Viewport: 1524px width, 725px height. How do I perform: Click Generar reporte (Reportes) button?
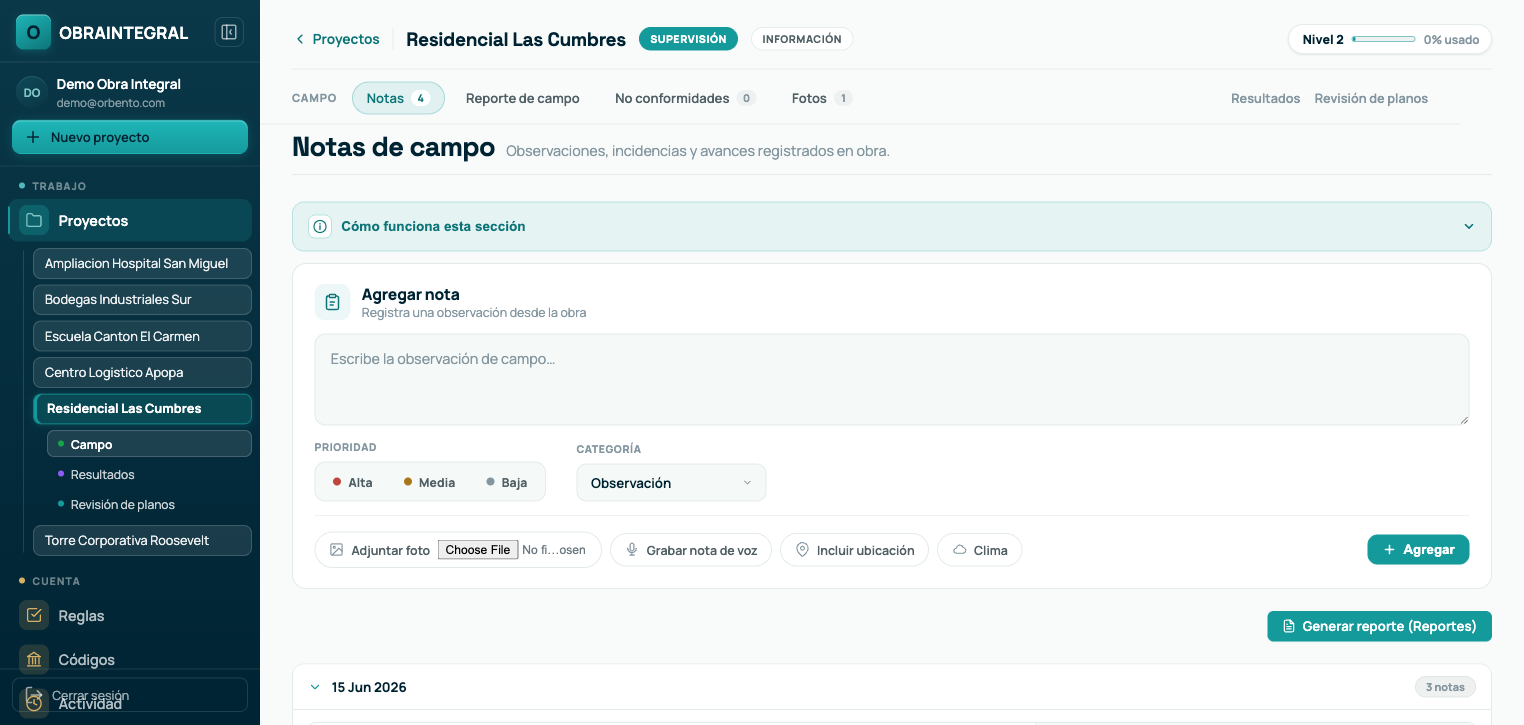(x=1379, y=626)
